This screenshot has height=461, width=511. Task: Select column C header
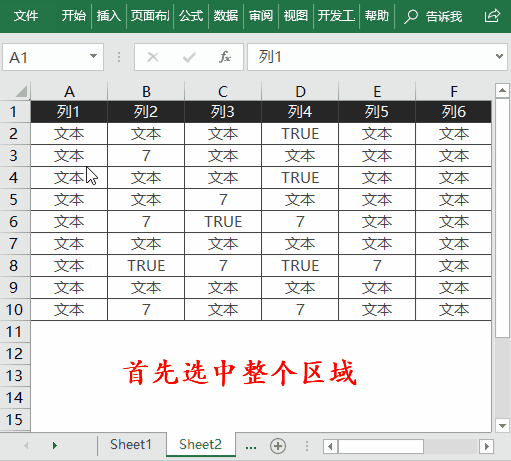[223, 91]
